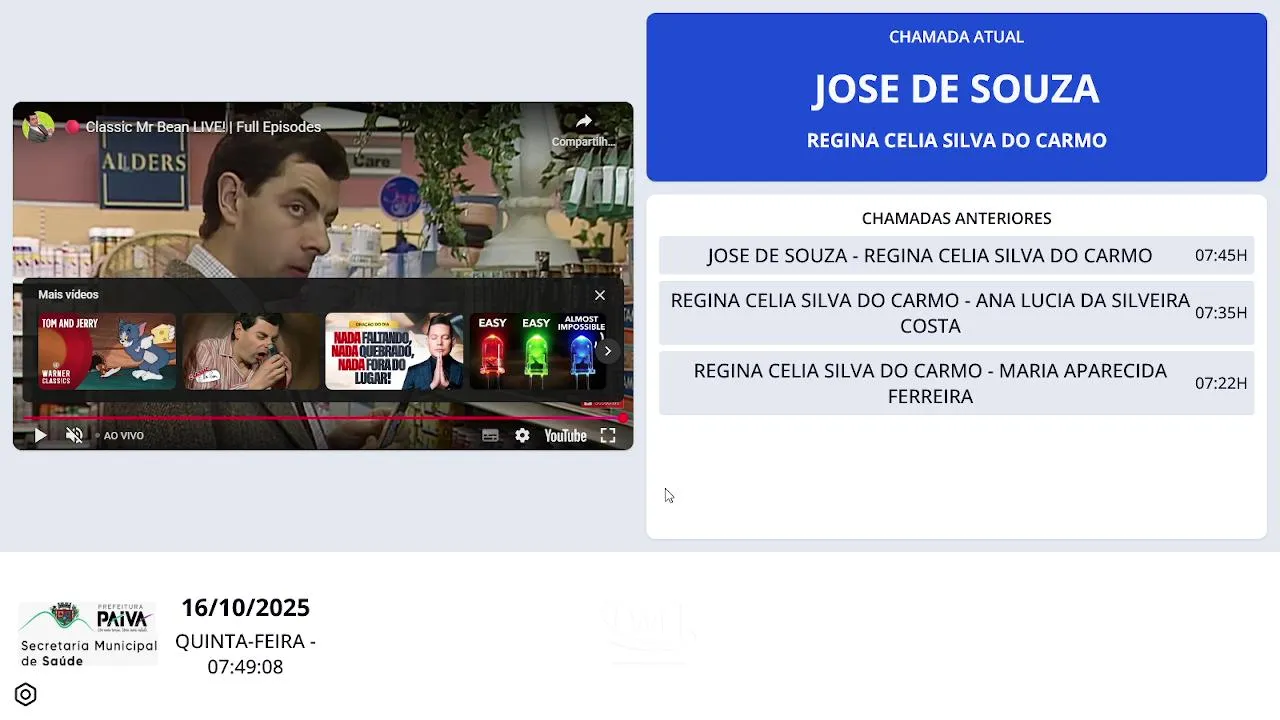
Task: Click the date 16/10/2025
Action: (245, 608)
